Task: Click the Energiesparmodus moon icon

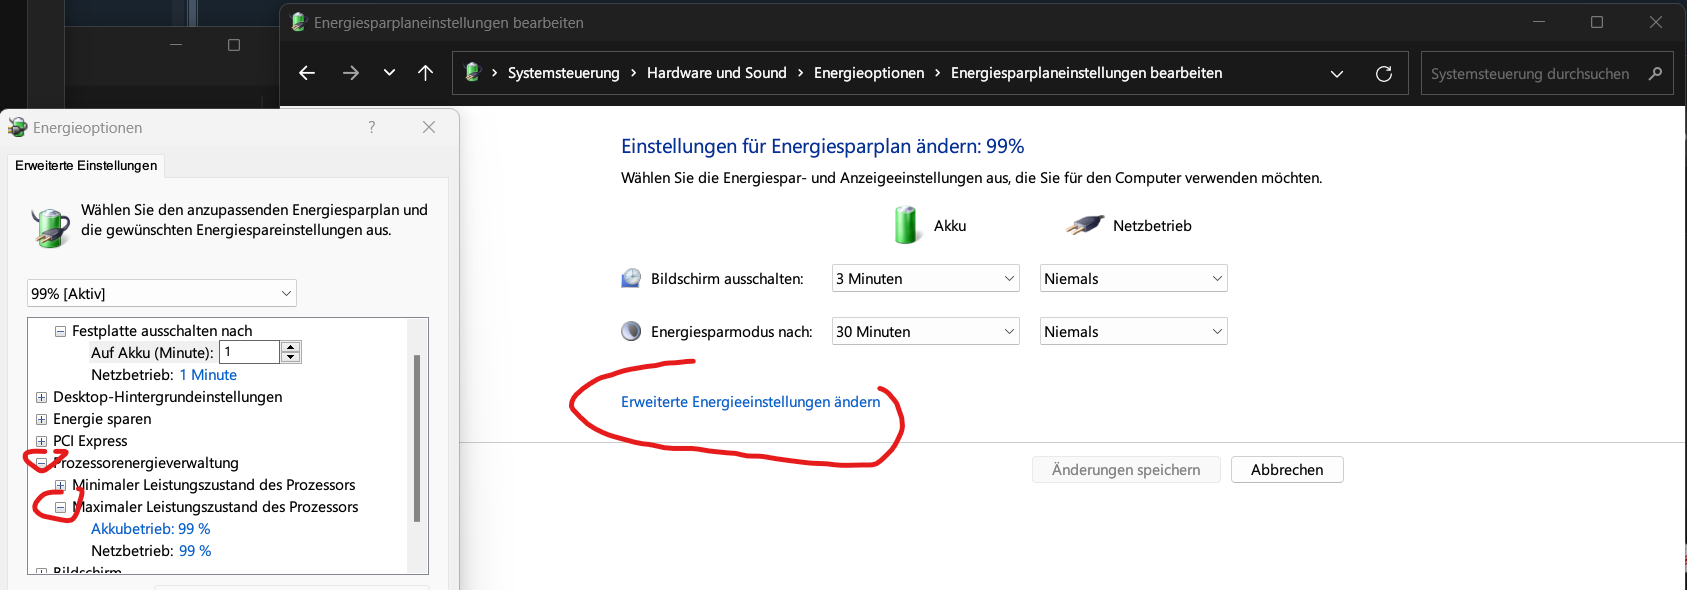Action: click(x=631, y=331)
